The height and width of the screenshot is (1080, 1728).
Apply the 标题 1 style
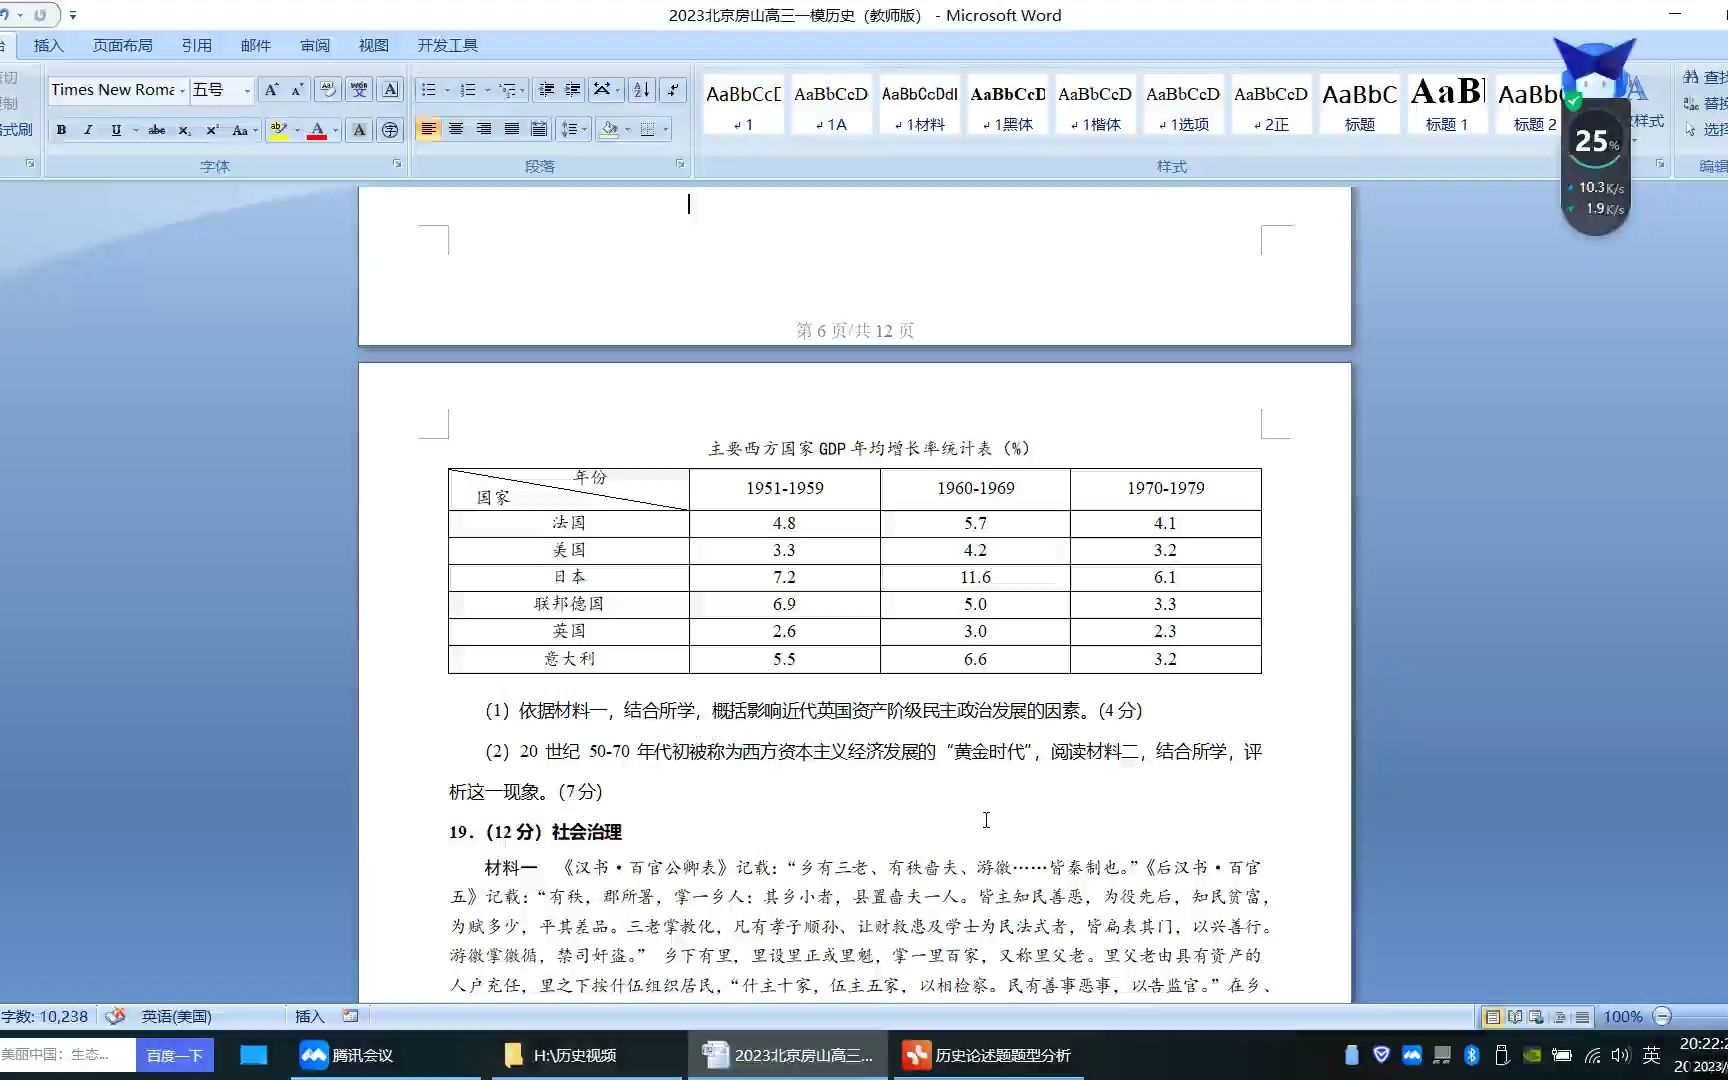[x=1447, y=105]
